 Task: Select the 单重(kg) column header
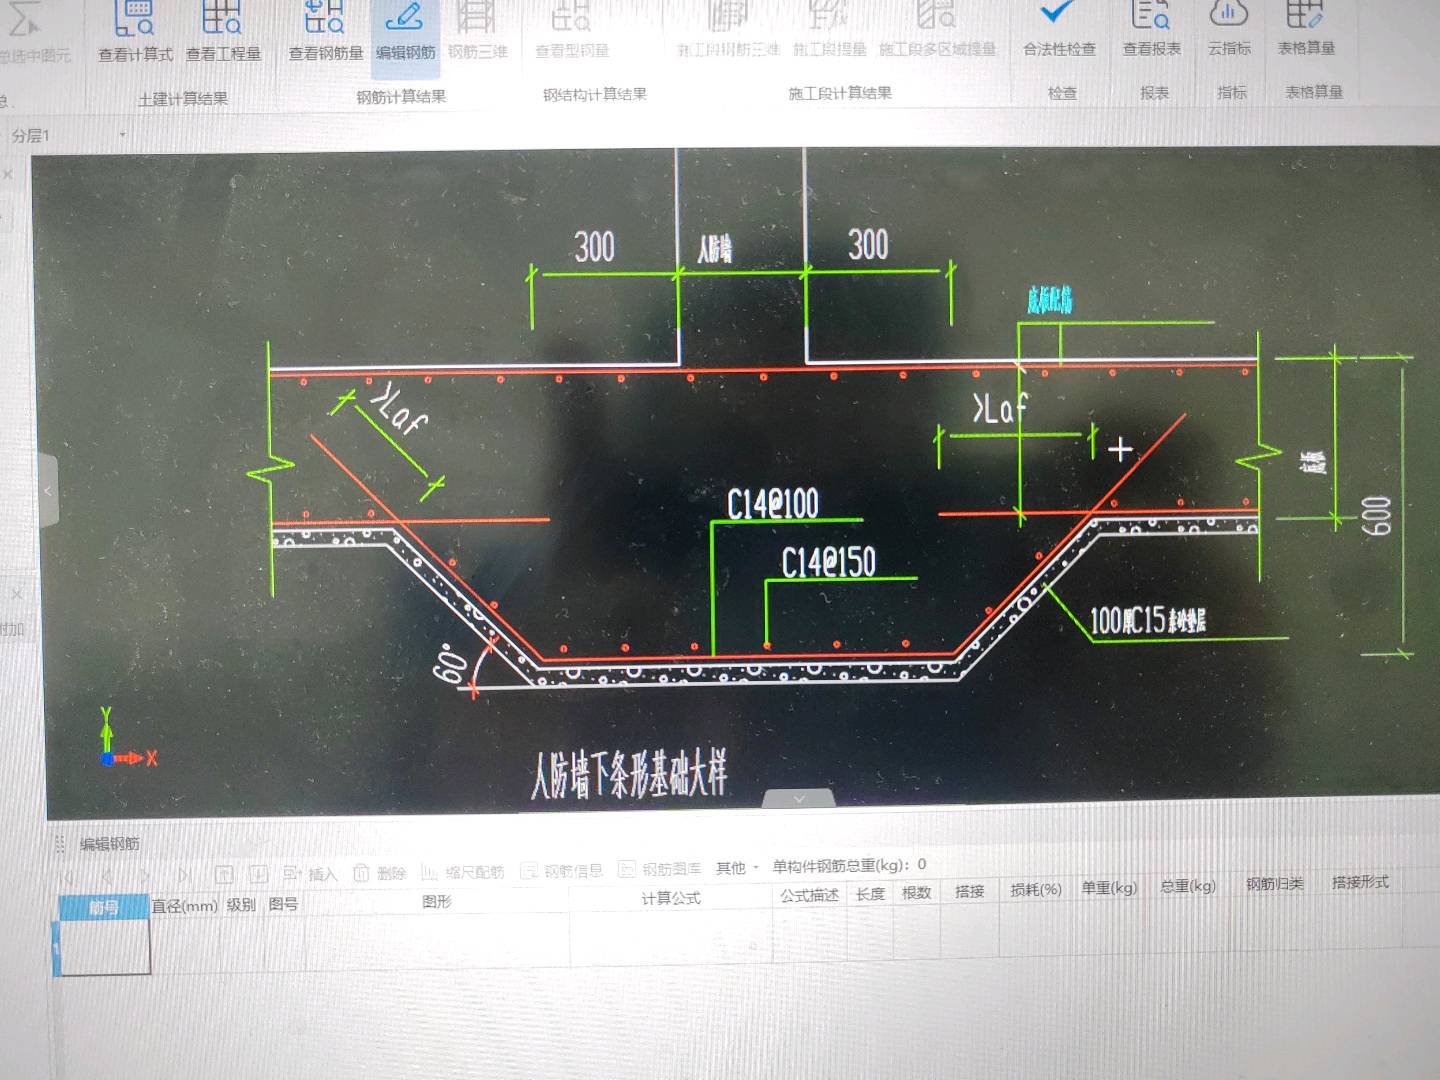click(1109, 887)
